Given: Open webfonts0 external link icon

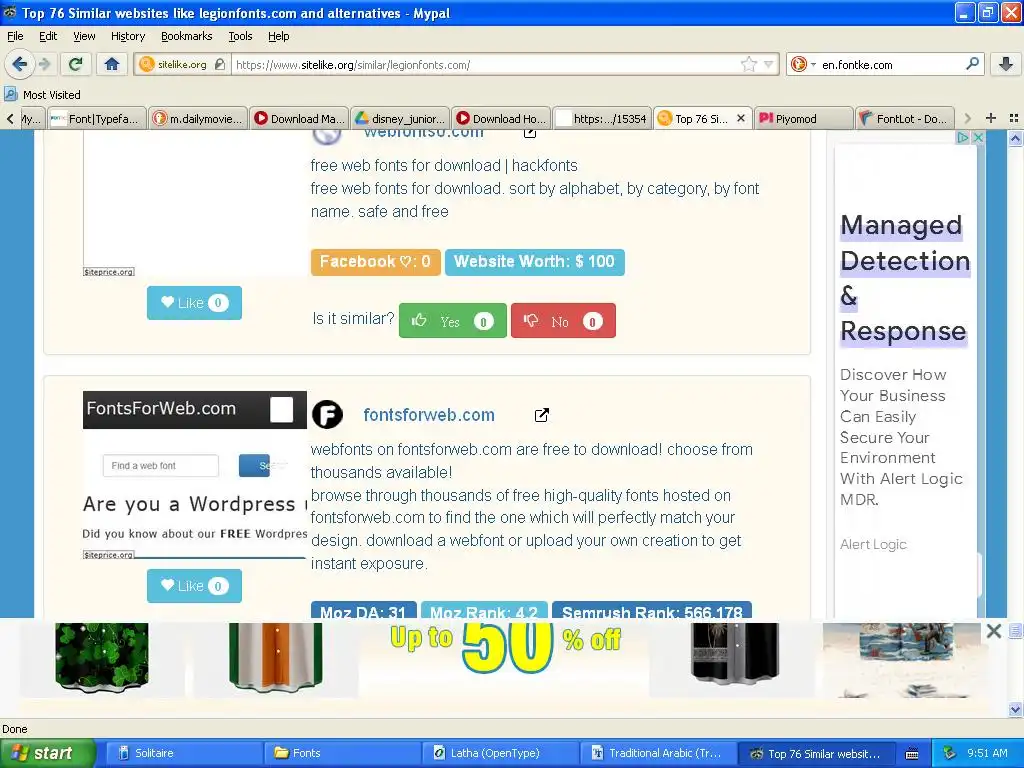Looking at the screenshot, I should [530, 133].
